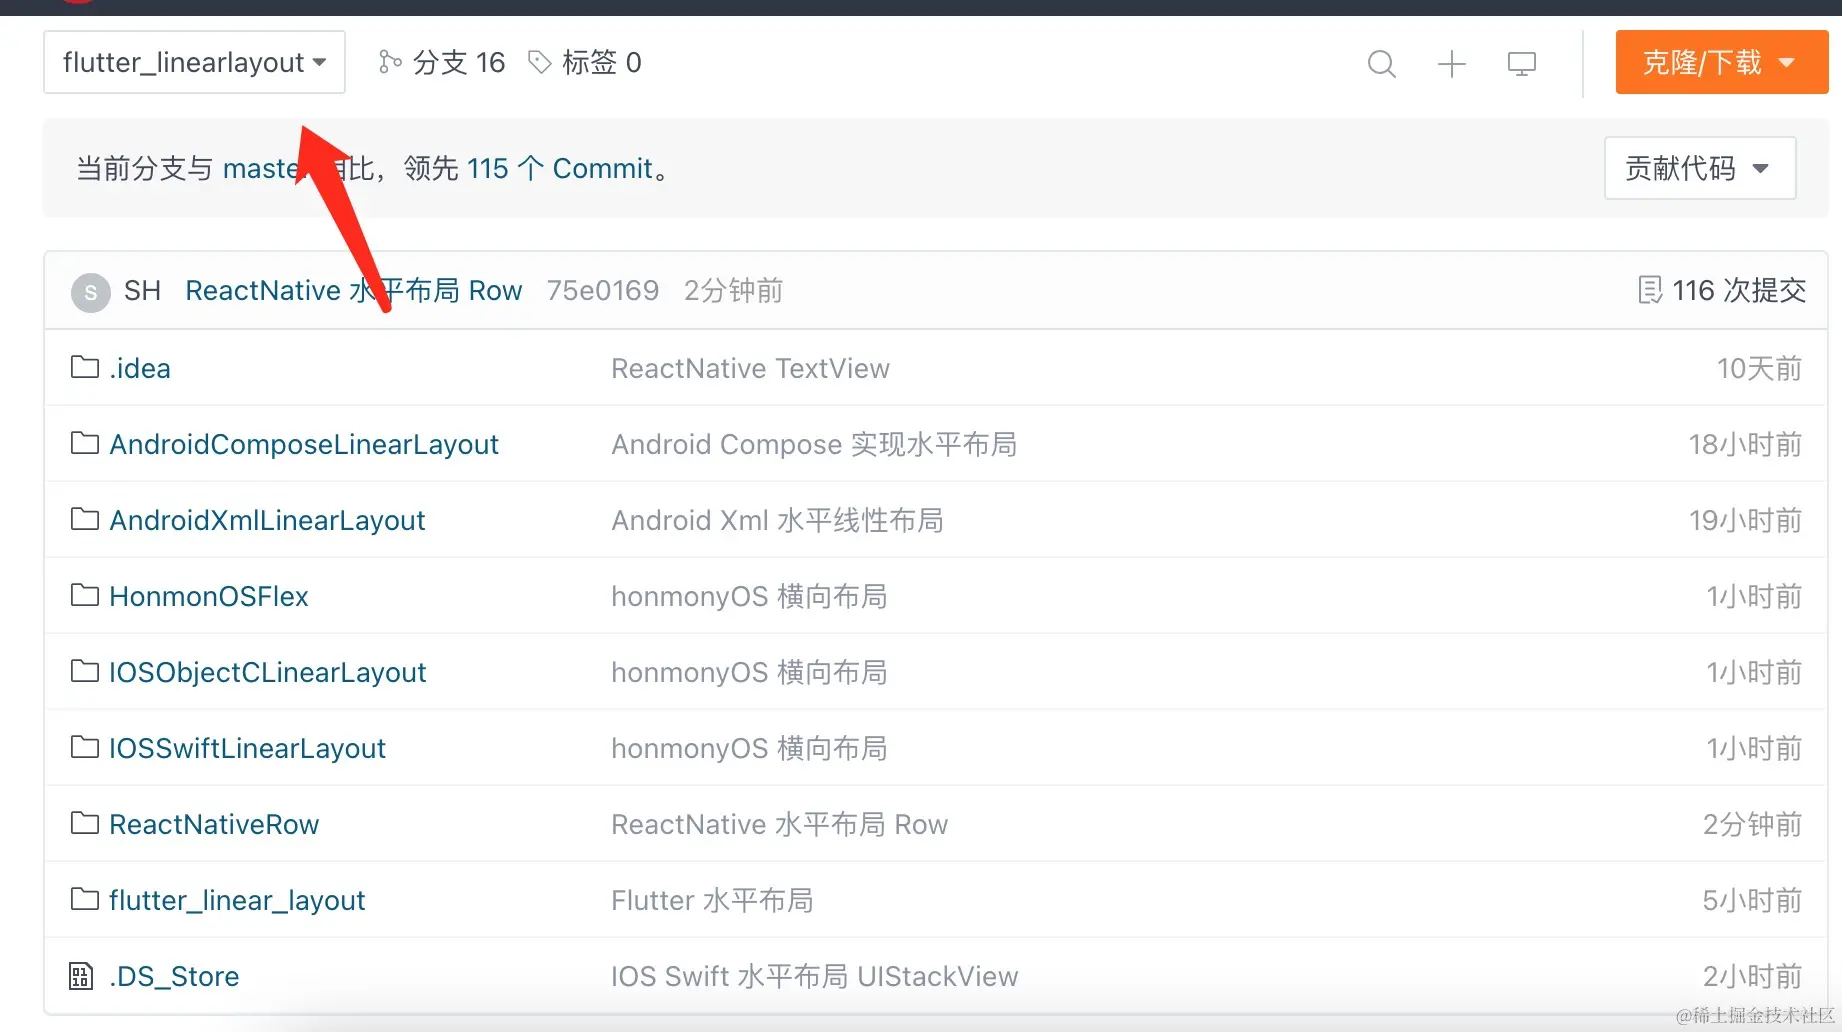Open the AndroidXmlLinearLayout folder
This screenshot has width=1842, height=1032.
click(267, 520)
